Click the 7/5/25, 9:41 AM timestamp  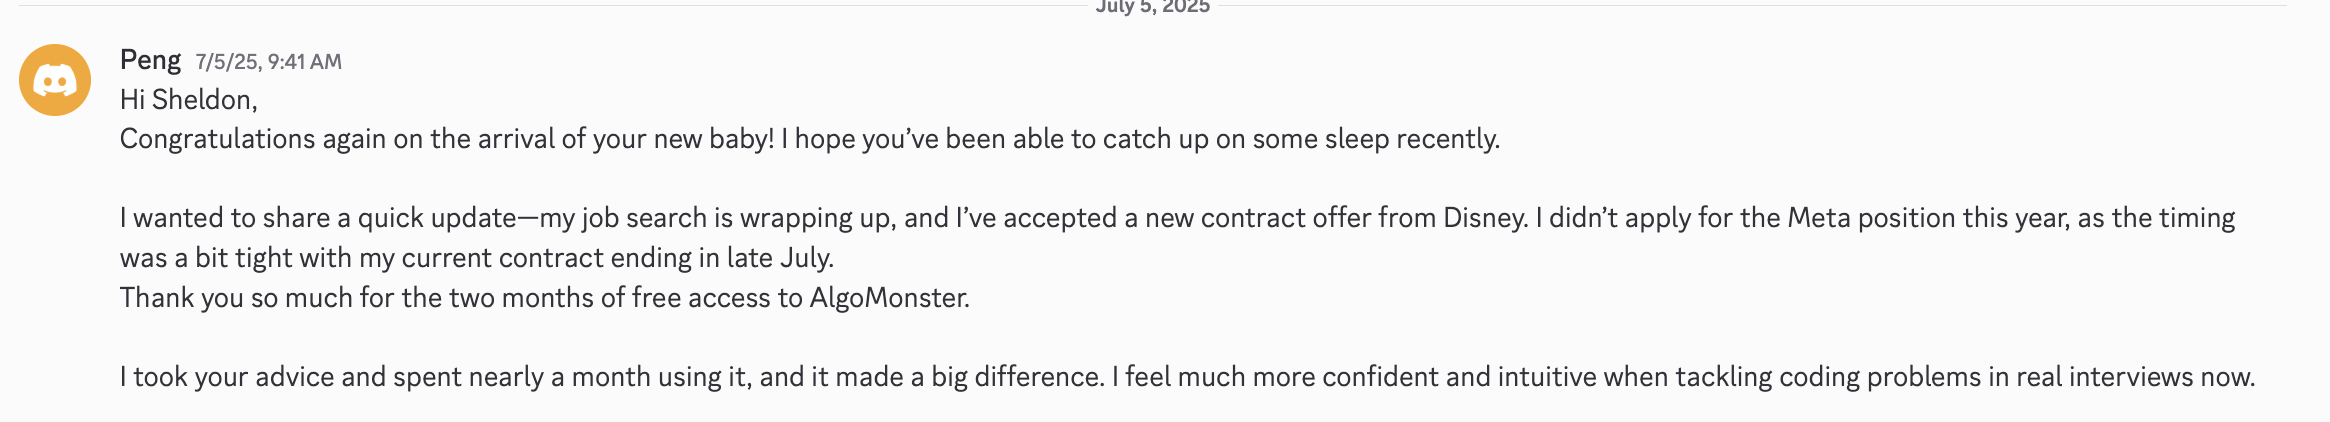[268, 62]
